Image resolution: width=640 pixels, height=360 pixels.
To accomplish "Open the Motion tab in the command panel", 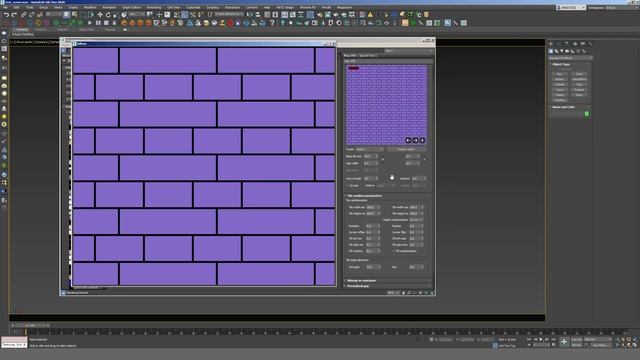I will point(575,44).
